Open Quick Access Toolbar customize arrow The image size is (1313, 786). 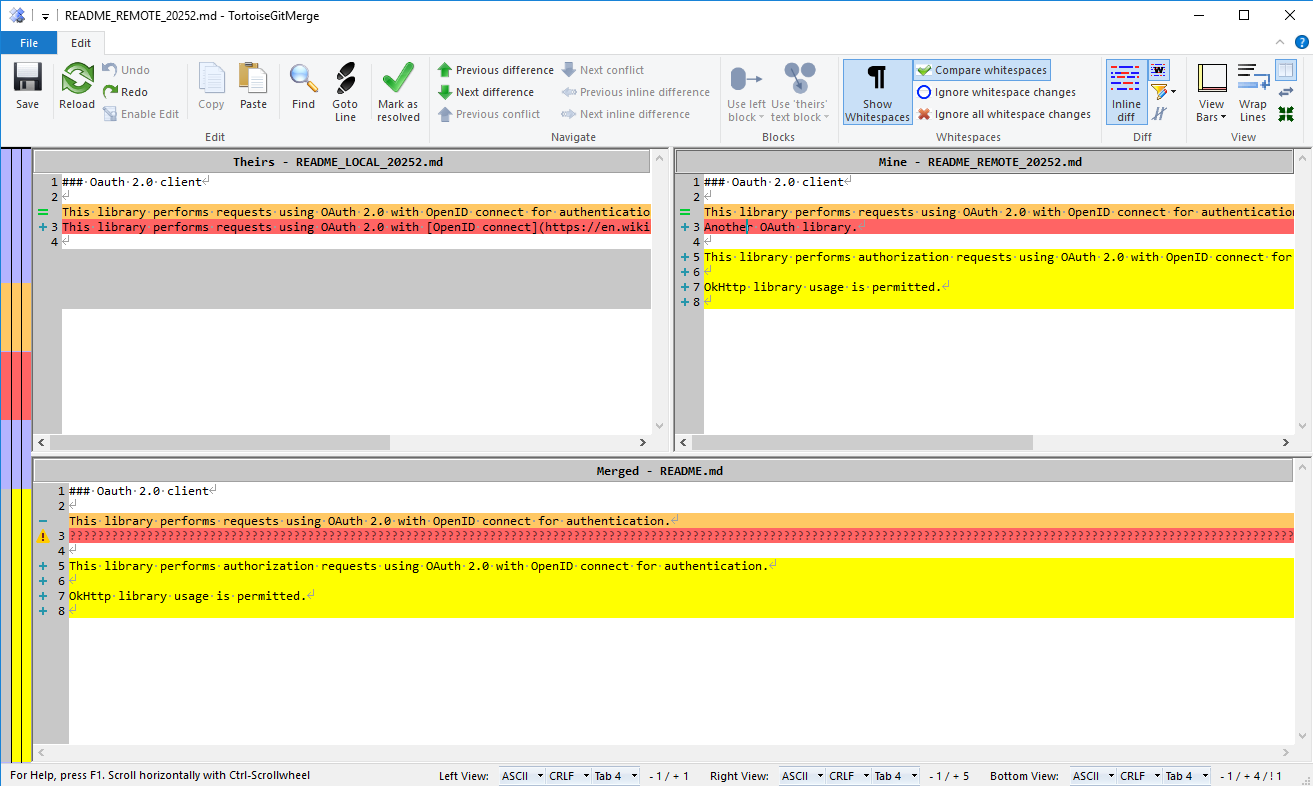pyautogui.click(x=45, y=16)
